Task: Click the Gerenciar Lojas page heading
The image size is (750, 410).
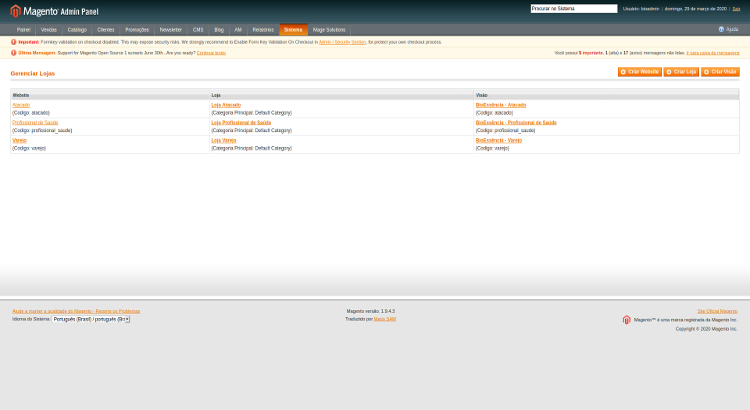Action: click(33, 74)
